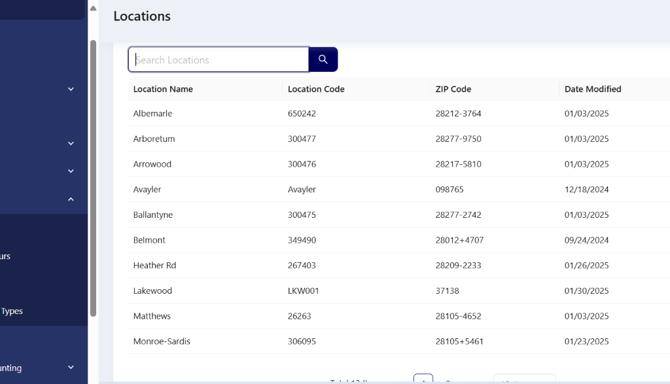Click ZIP code 37138

(447, 290)
